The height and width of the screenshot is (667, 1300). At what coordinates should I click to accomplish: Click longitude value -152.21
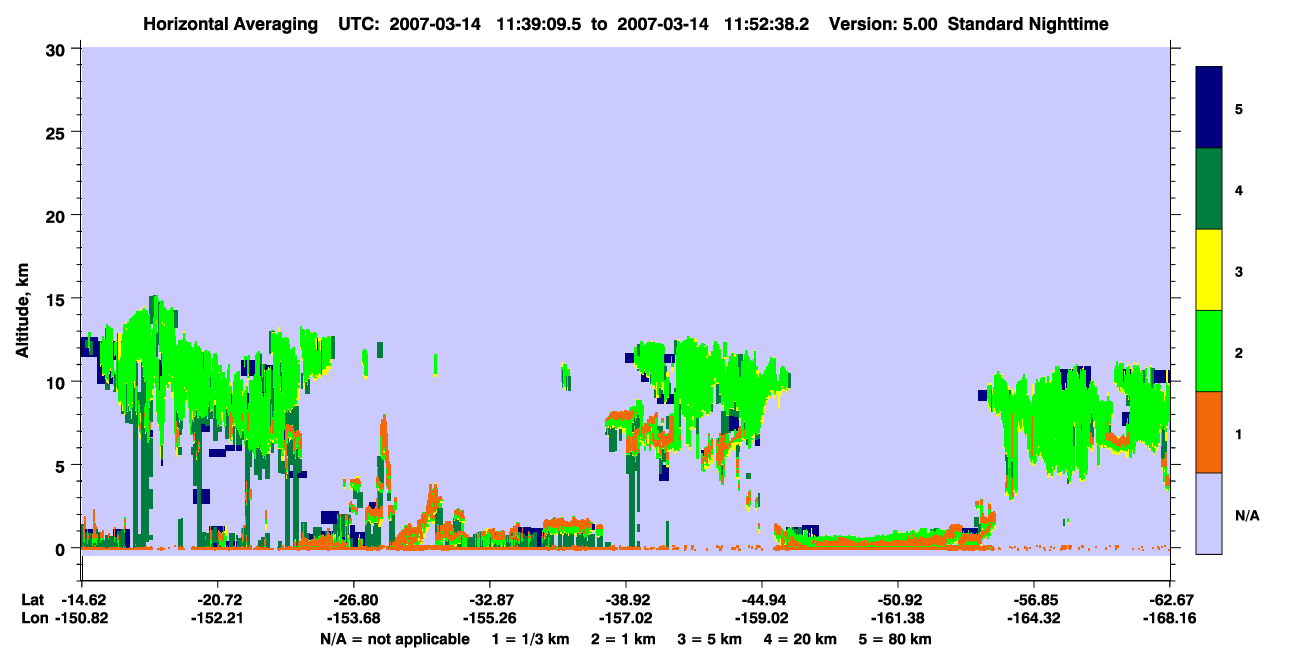click(x=217, y=618)
